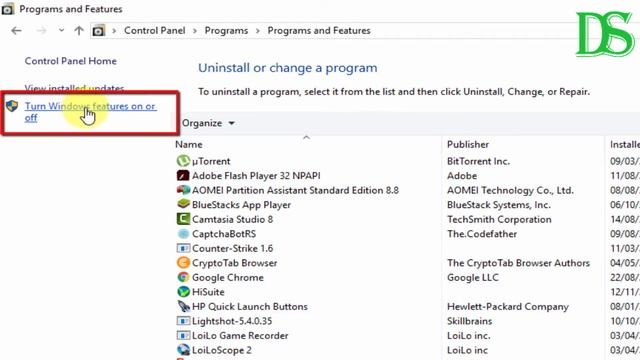Sort by the Installed On column header
This screenshot has height=360, width=640.
(625, 144)
